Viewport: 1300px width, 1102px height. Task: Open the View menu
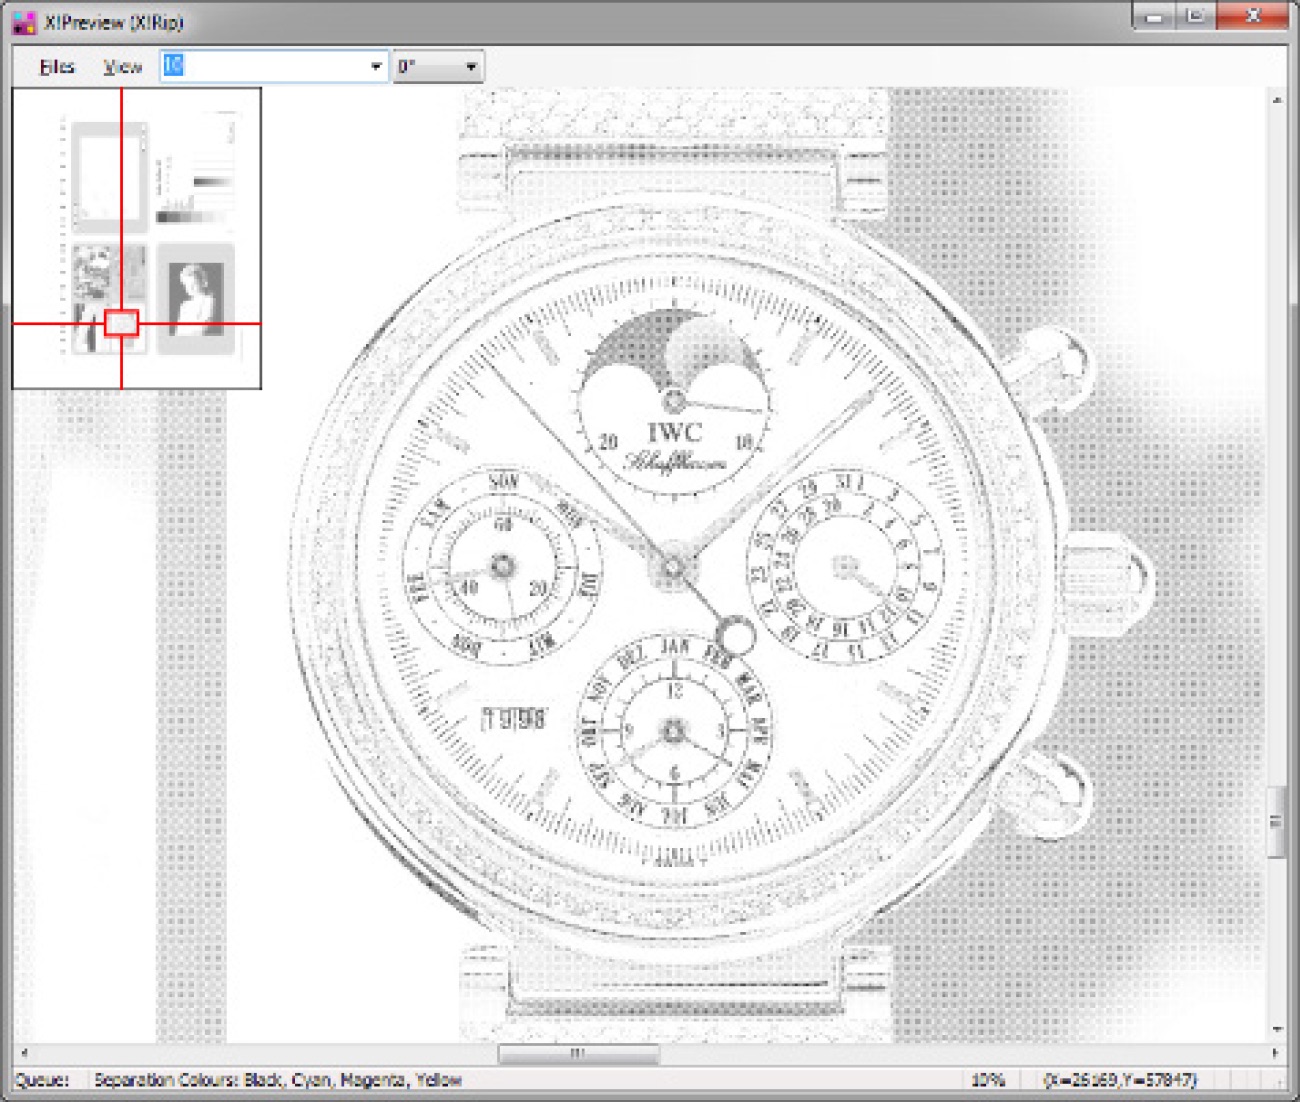[x=122, y=67]
